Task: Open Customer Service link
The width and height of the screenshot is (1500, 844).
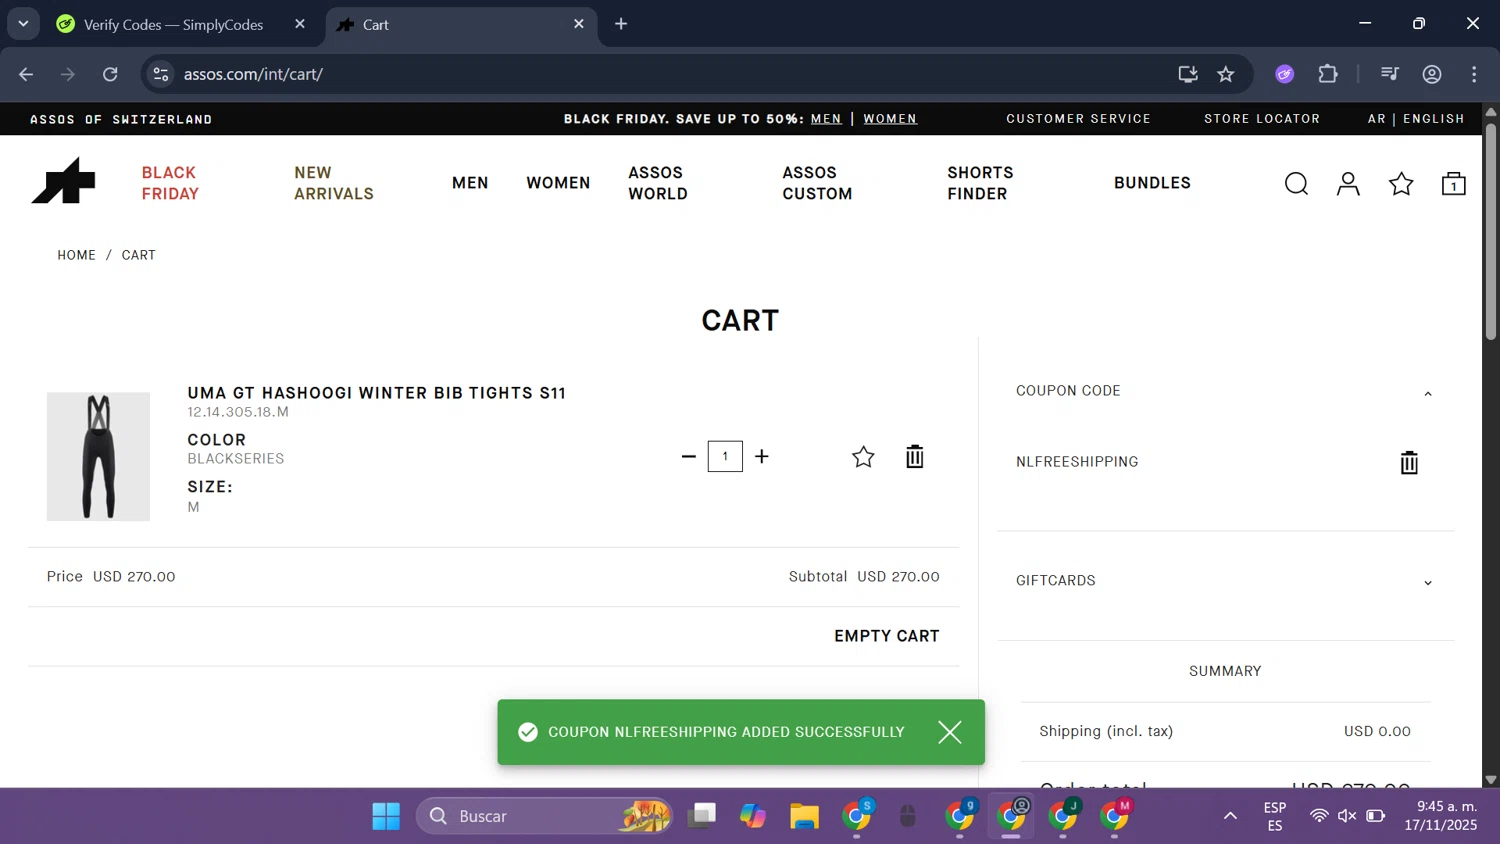Action: tap(1078, 119)
